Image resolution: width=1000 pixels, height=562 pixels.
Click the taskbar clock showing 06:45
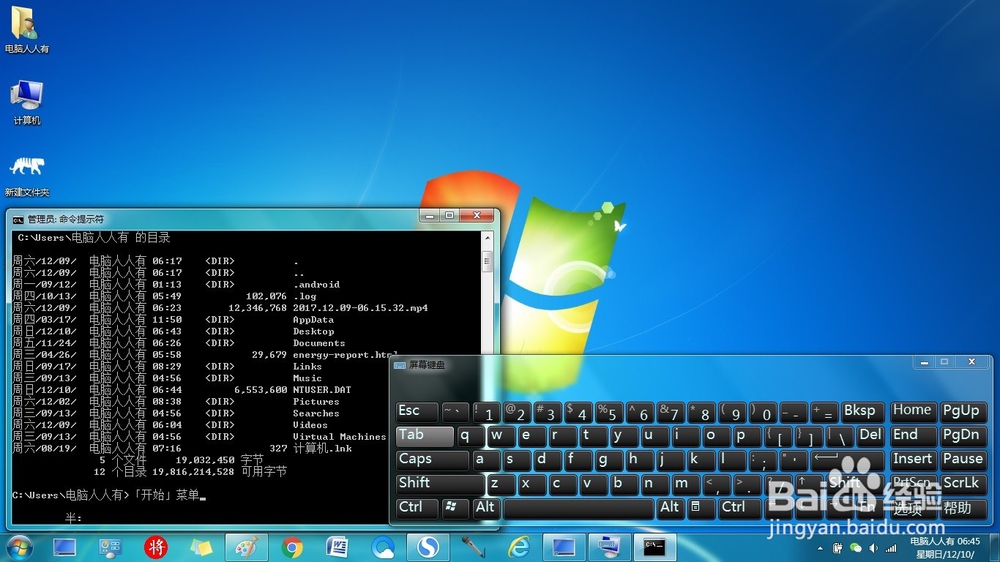pyautogui.click(x=945, y=548)
